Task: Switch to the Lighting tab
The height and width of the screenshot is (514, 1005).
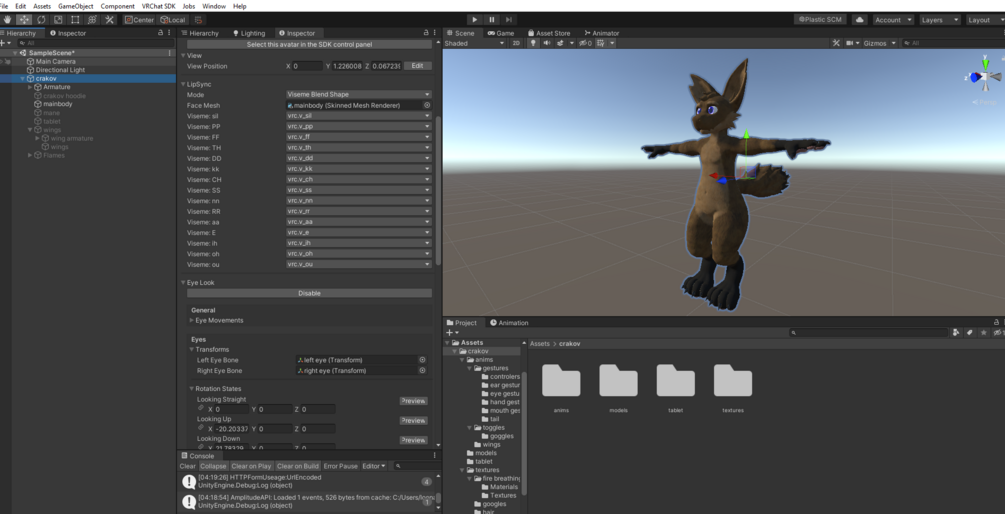Action: 249,33
